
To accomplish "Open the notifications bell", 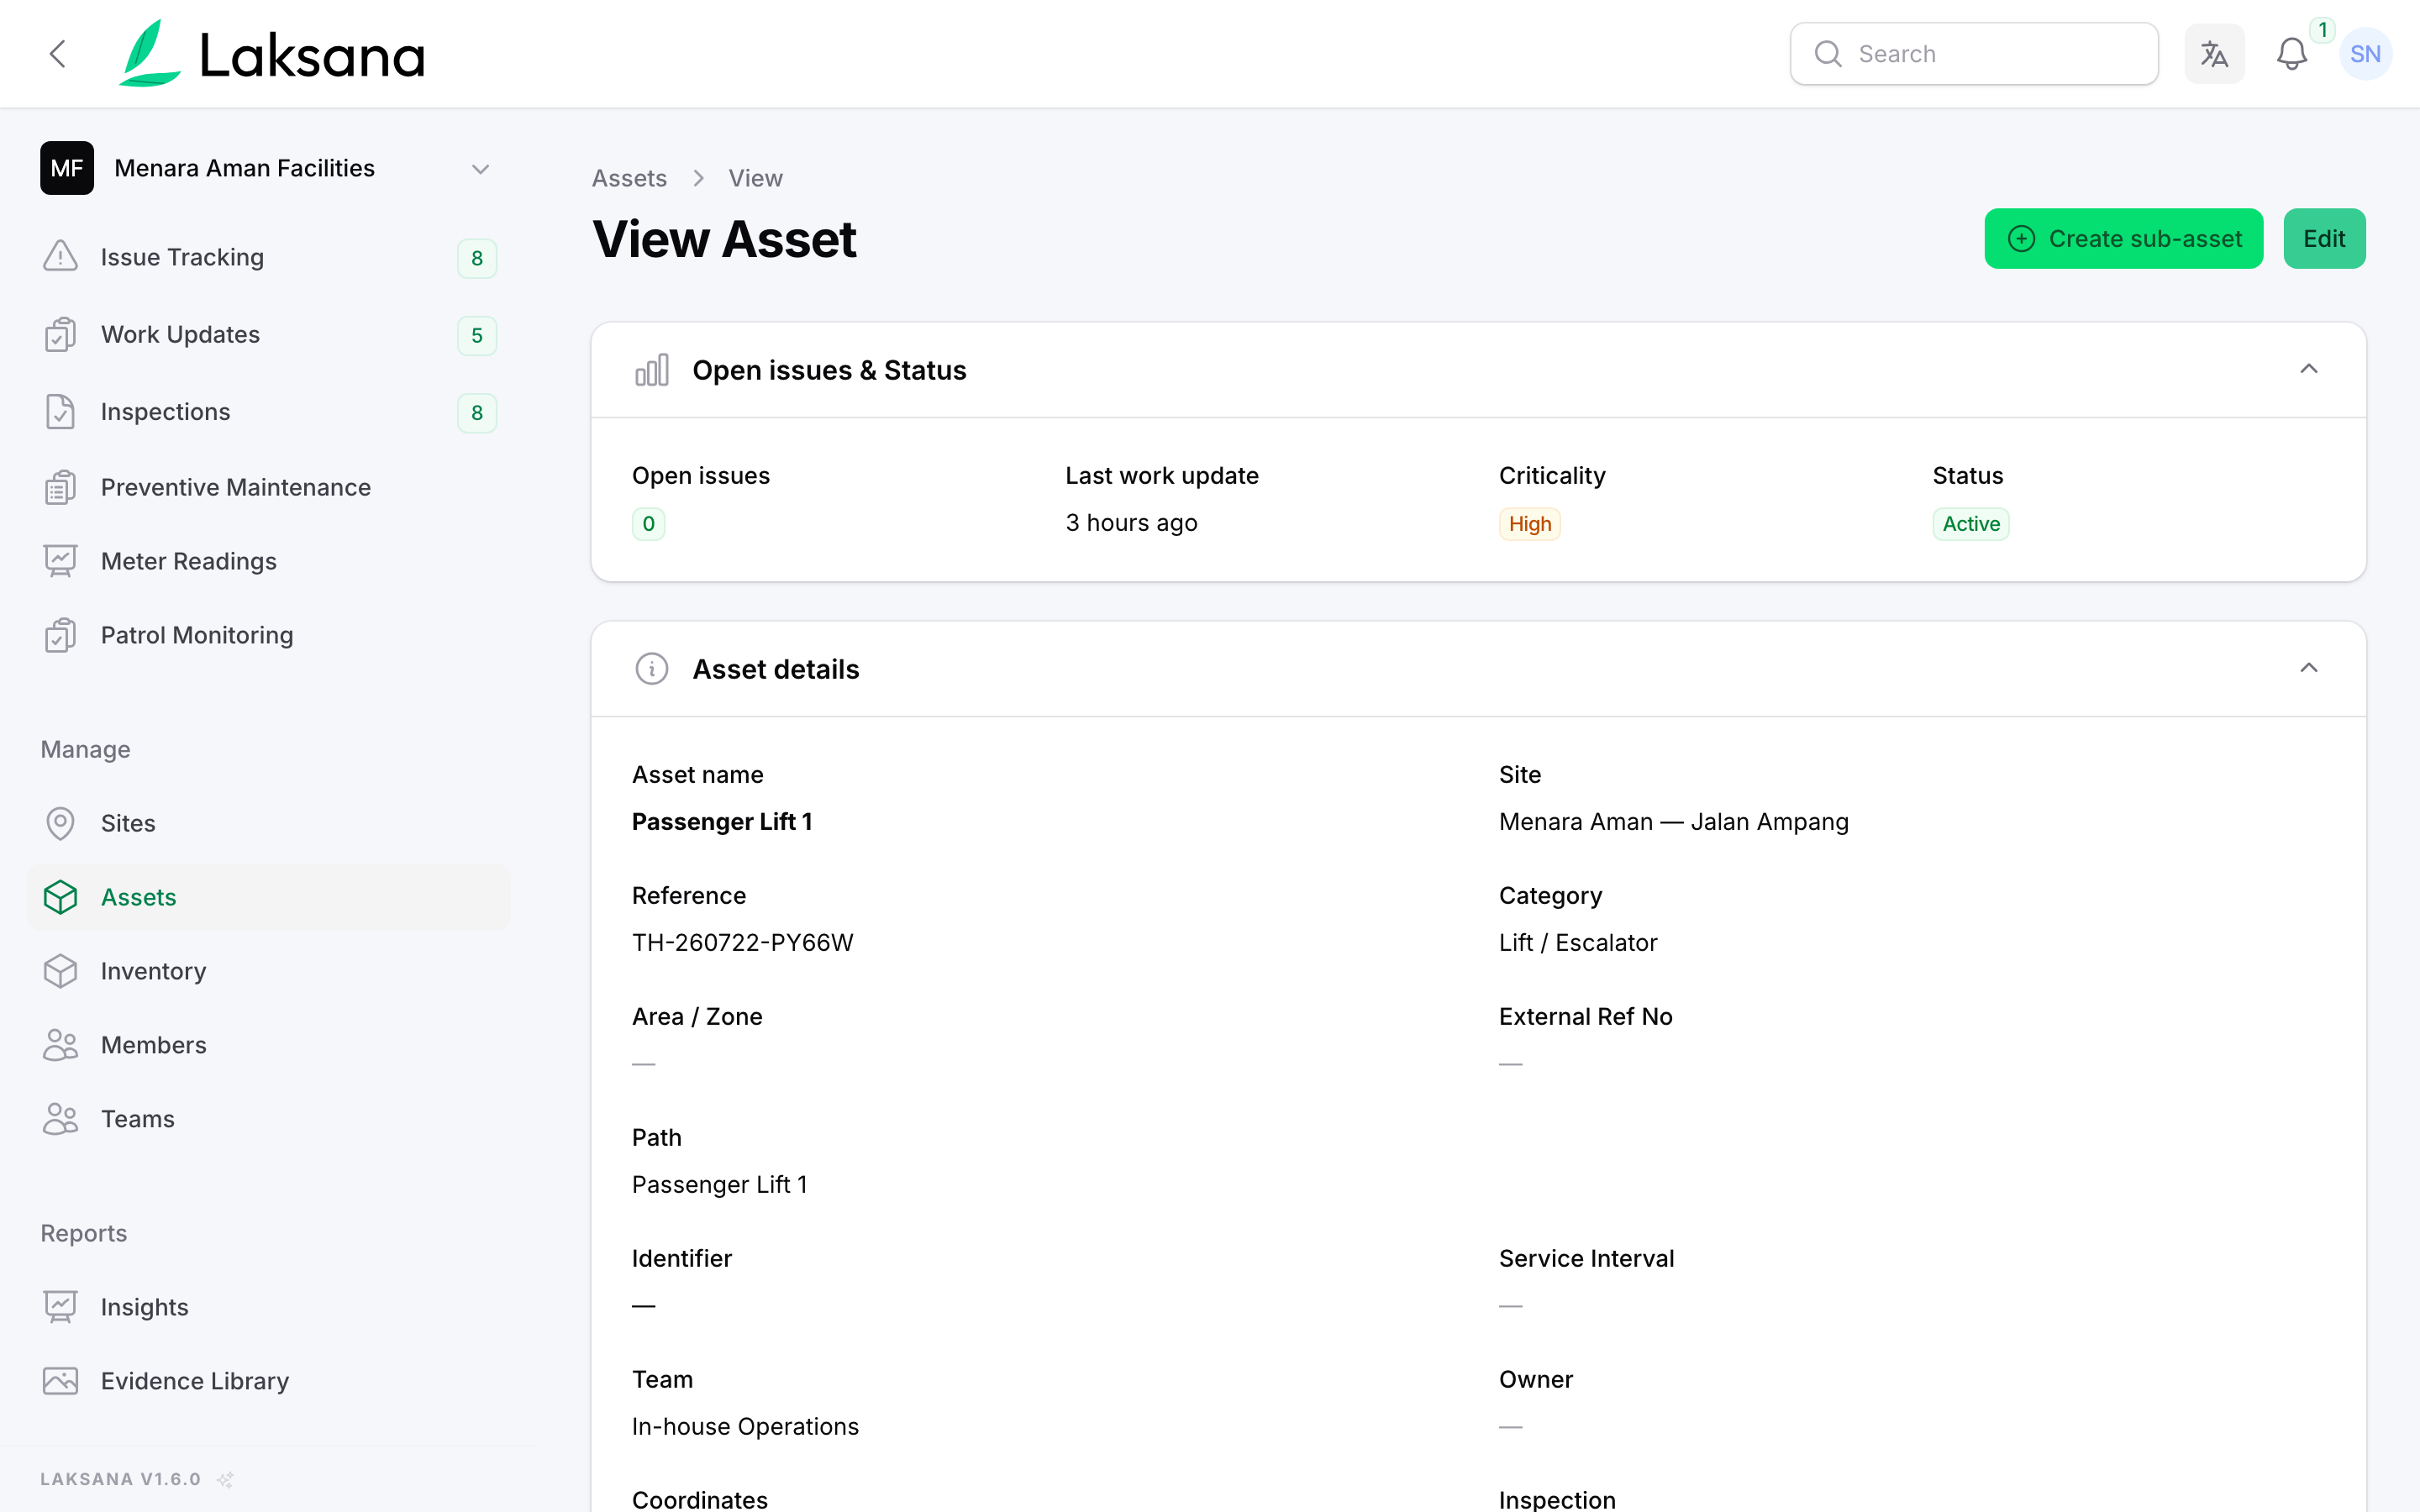I will (2291, 54).
